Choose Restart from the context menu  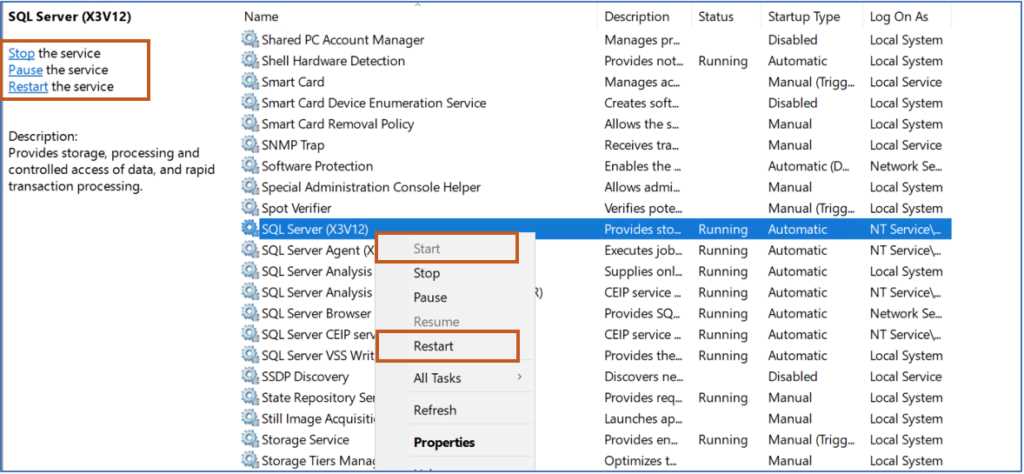[x=433, y=346]
